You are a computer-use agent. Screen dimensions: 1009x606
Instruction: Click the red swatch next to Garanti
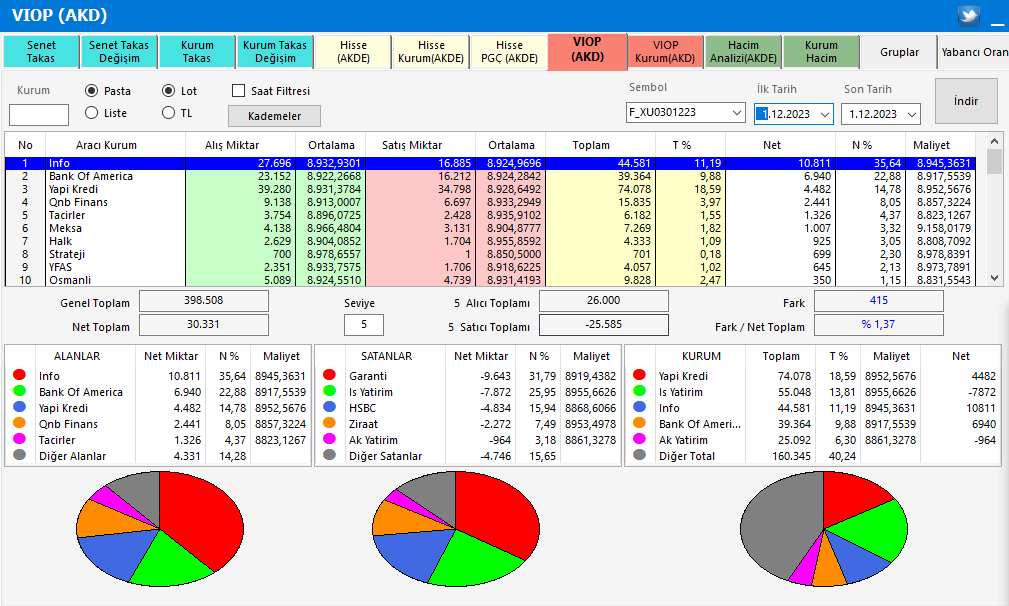point(329,374)
